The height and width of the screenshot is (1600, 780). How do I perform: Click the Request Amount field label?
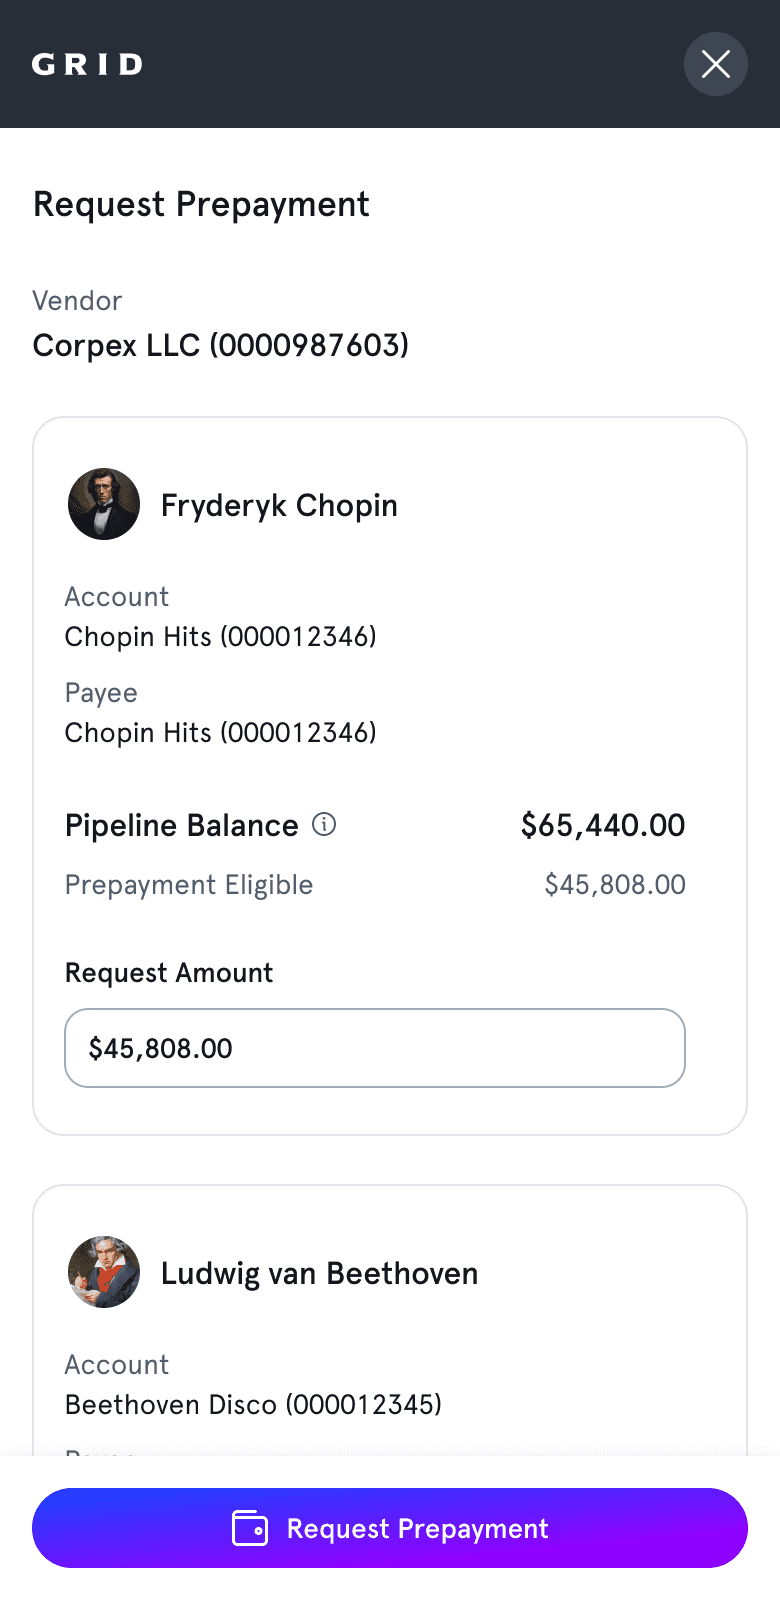point(169,973)
